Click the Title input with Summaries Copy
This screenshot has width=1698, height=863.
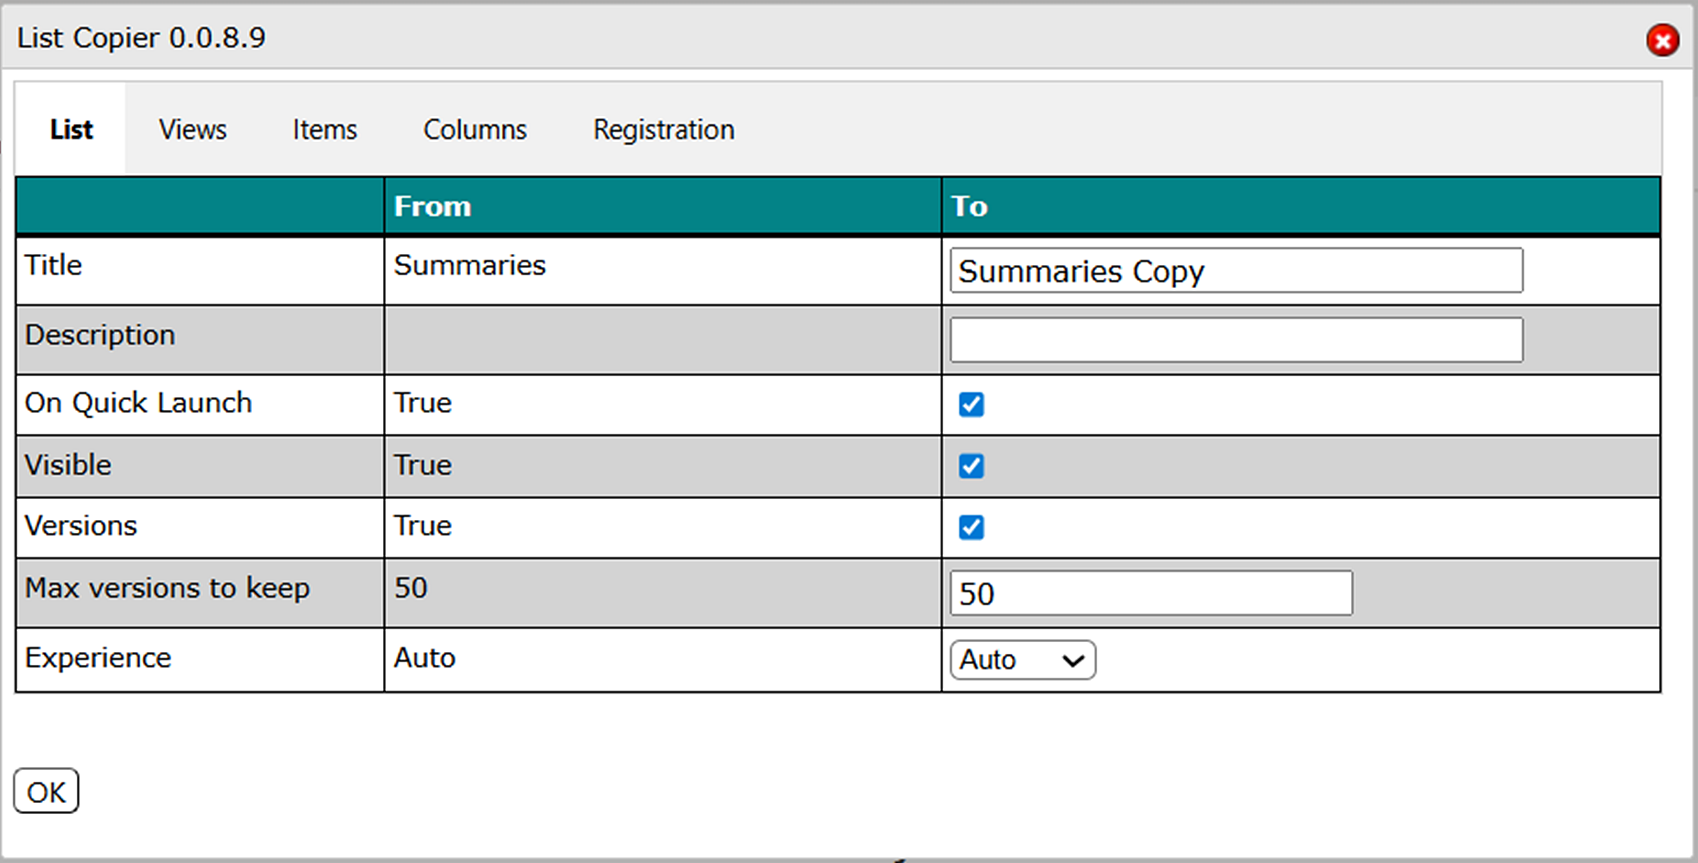[x=1235, y=271]
